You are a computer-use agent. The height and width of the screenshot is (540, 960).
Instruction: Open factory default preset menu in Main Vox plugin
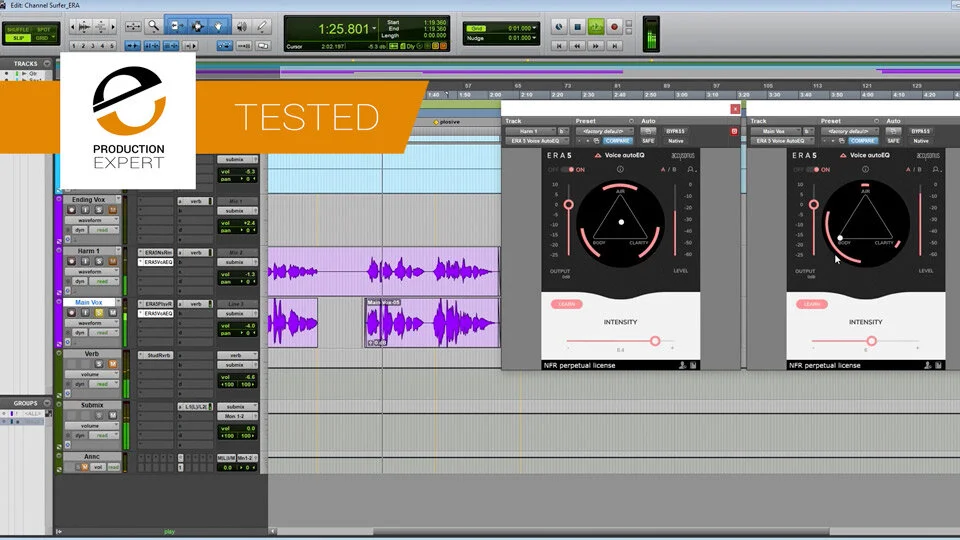(850, 131)
